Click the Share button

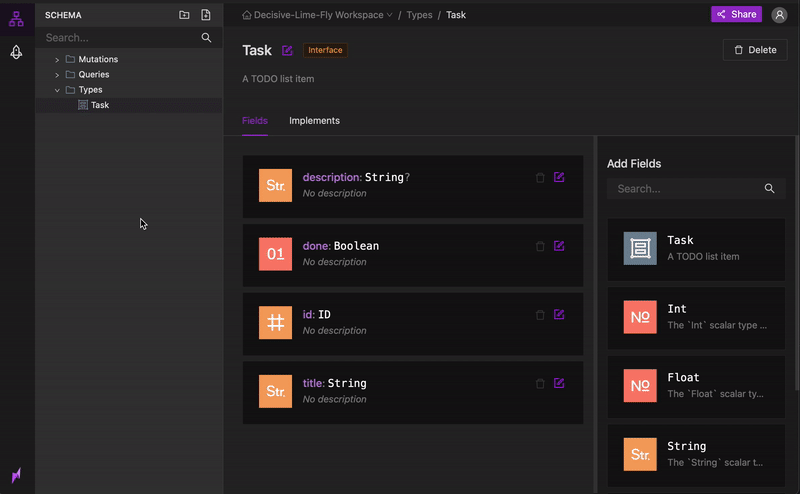coord(736,14)
